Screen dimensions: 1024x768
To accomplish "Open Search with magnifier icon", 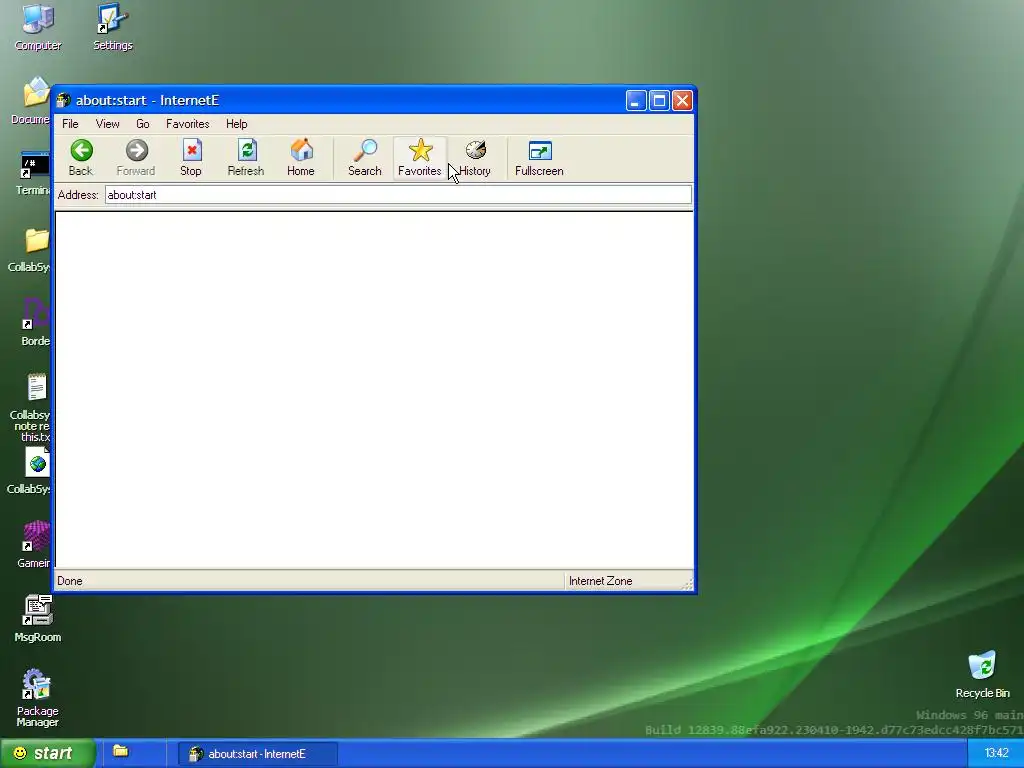I will tap(364, 157).
